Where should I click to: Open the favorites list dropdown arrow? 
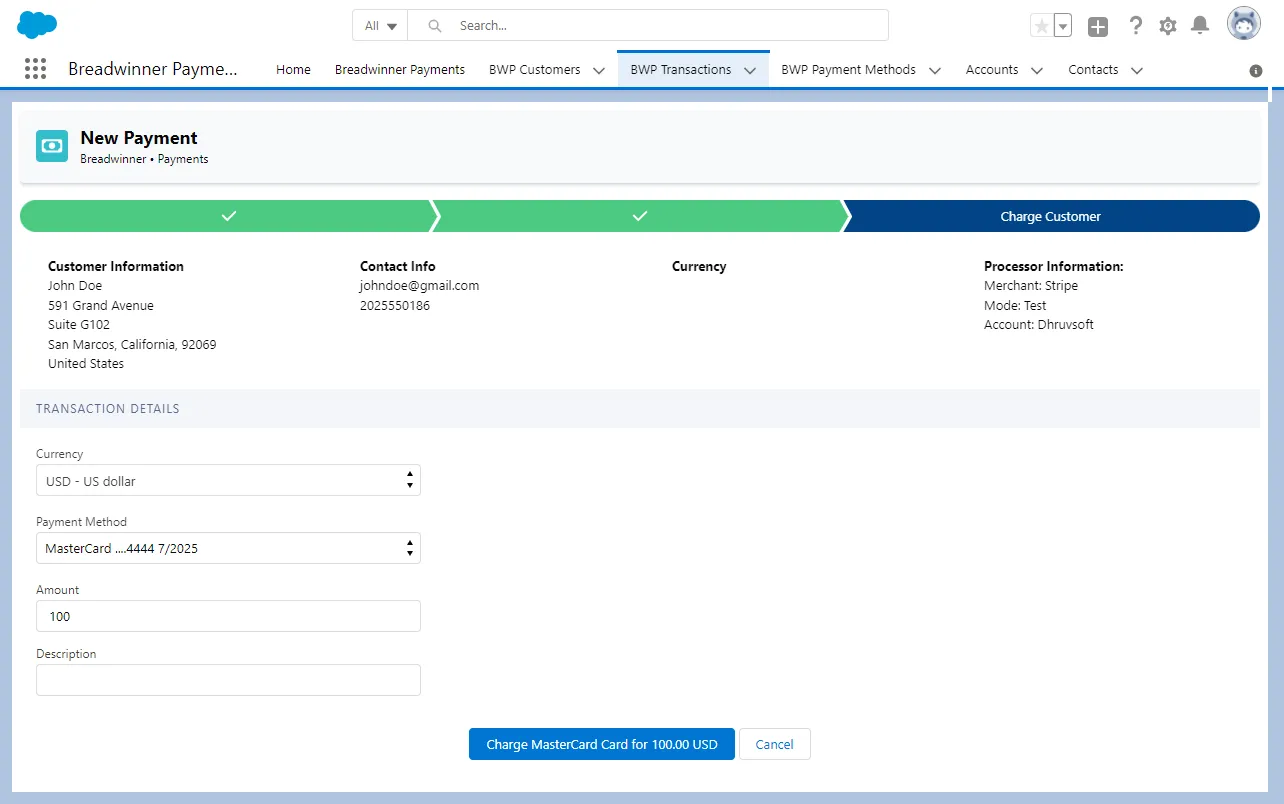point(1063,26)
